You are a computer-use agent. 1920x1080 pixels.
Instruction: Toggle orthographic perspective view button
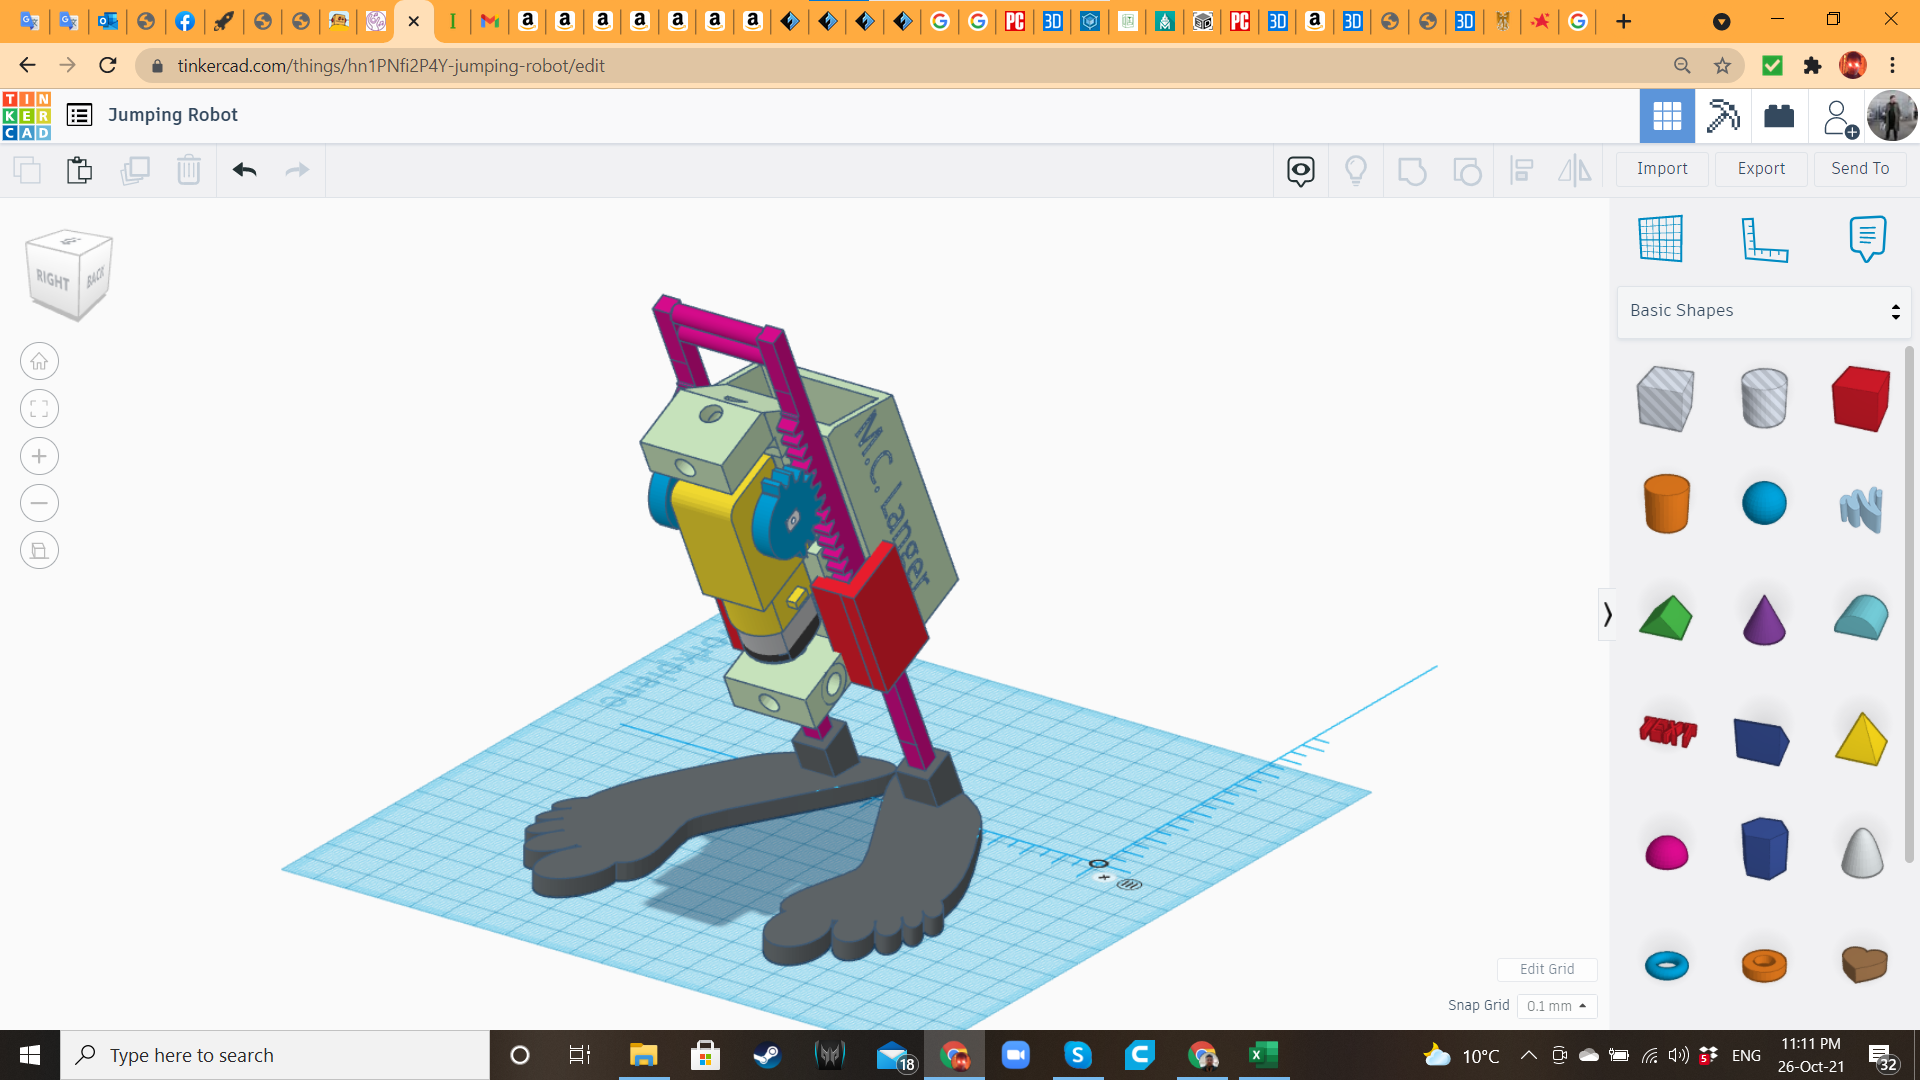(x=39, y=550)
